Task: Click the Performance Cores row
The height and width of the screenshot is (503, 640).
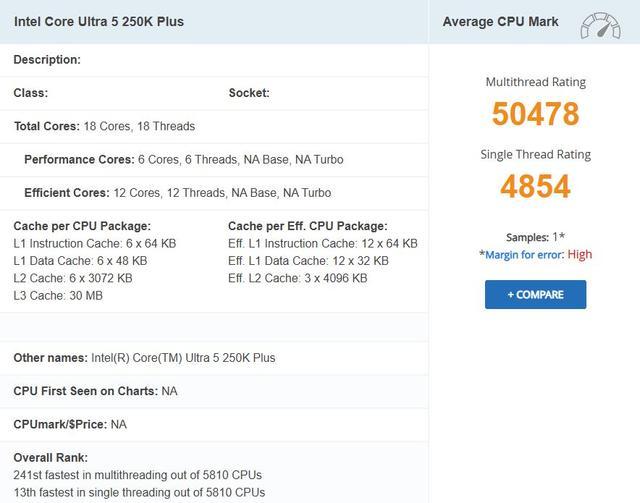Action: coord(169,160)
